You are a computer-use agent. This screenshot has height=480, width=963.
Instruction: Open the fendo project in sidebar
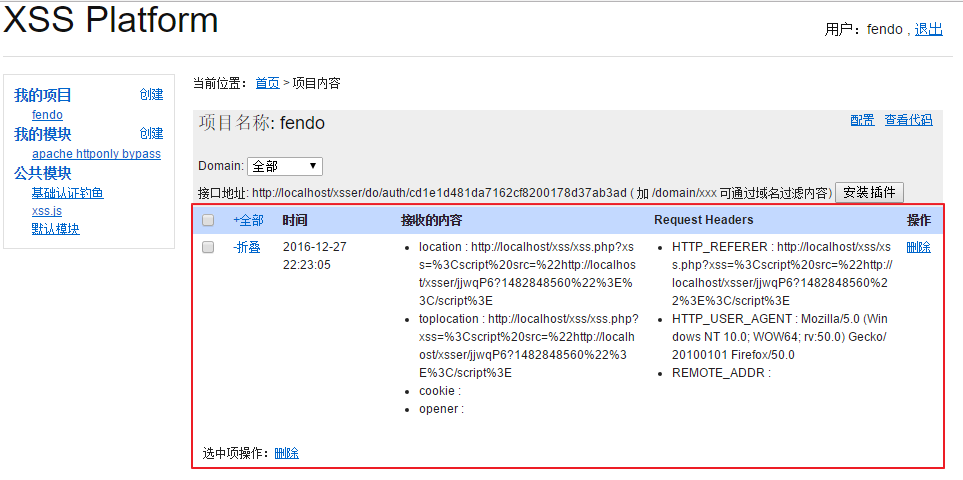tap(47, 115)
